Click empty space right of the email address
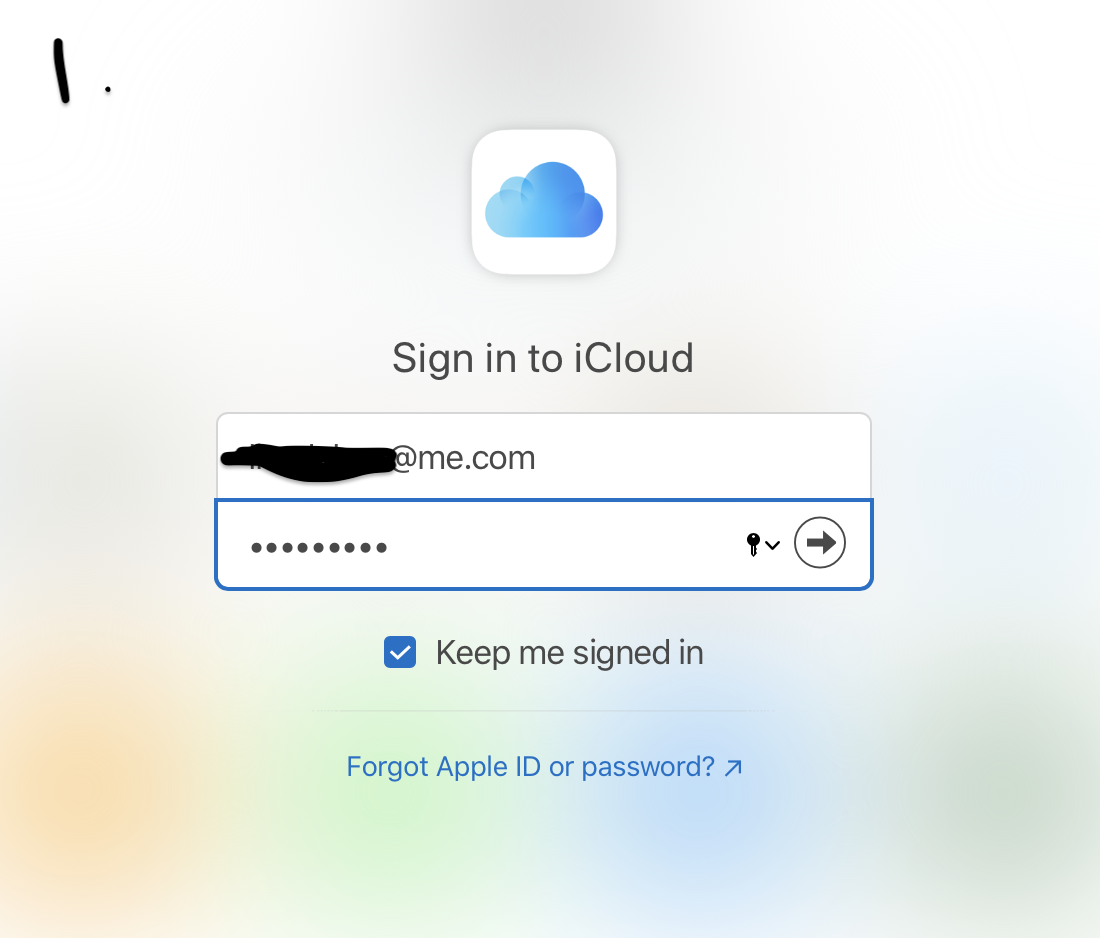This screenshot has height=938, width=1100. [x=702, y=457]
